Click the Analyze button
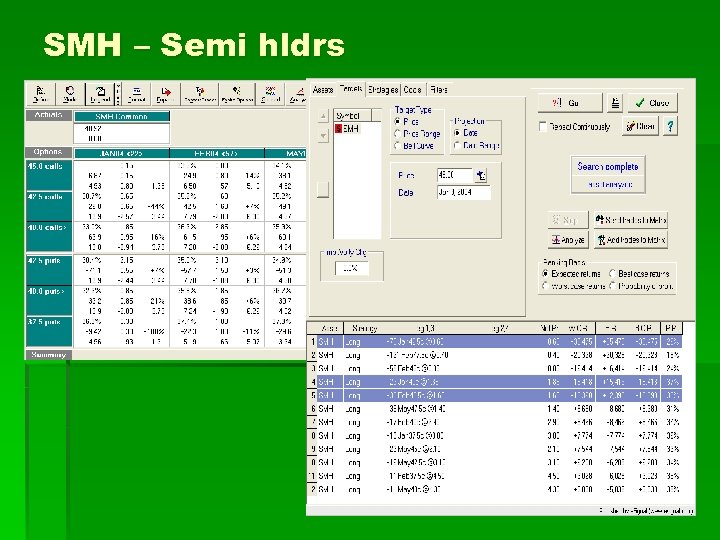The height and width of the screenshot is (540, 720). pyautogui.click(x=568, y=240)
